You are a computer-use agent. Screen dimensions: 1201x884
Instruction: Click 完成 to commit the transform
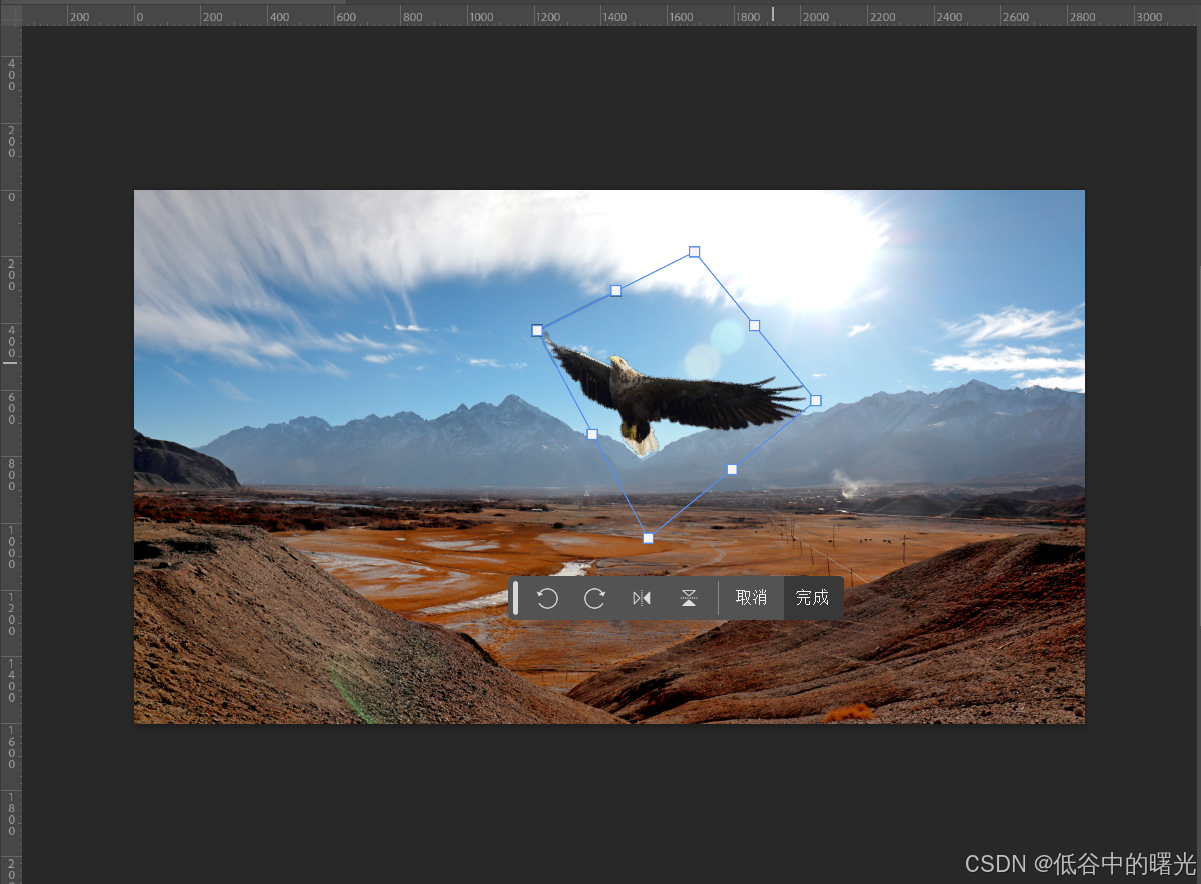click(x=813, y=598)
